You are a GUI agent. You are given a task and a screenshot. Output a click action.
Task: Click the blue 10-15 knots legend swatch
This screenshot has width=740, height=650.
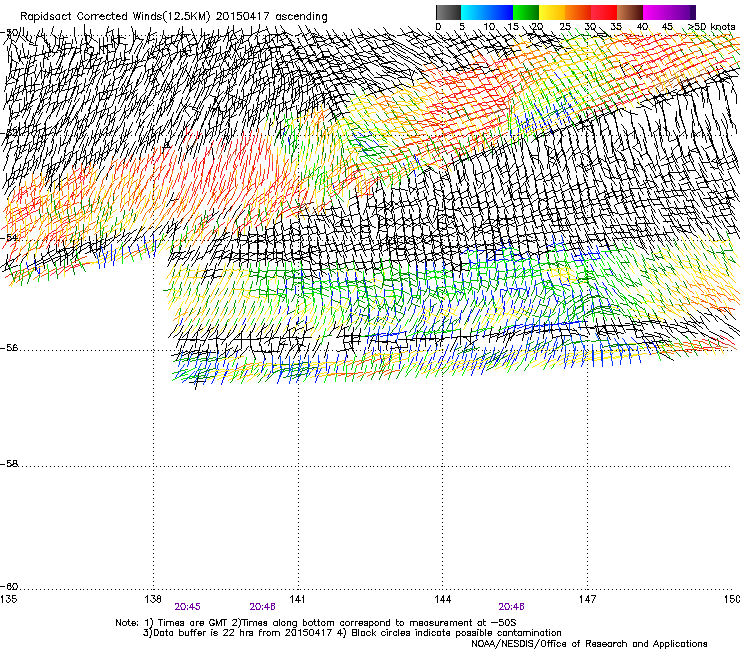coord(500,12)
